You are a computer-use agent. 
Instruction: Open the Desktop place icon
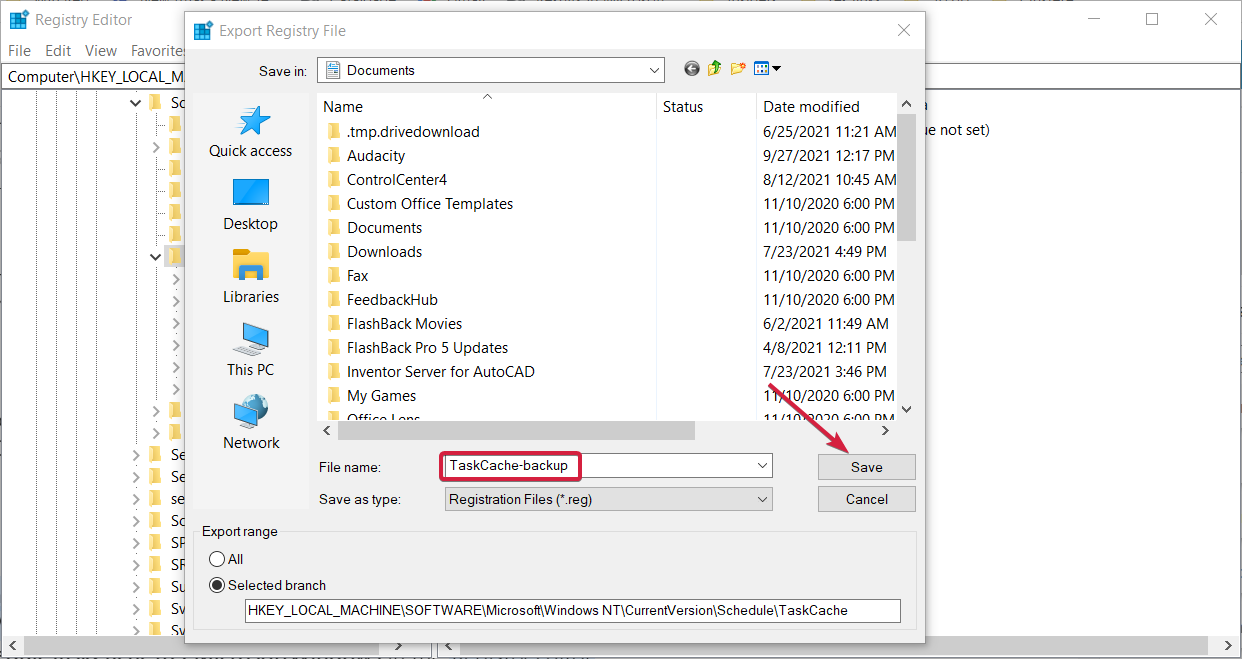(251, 194)
